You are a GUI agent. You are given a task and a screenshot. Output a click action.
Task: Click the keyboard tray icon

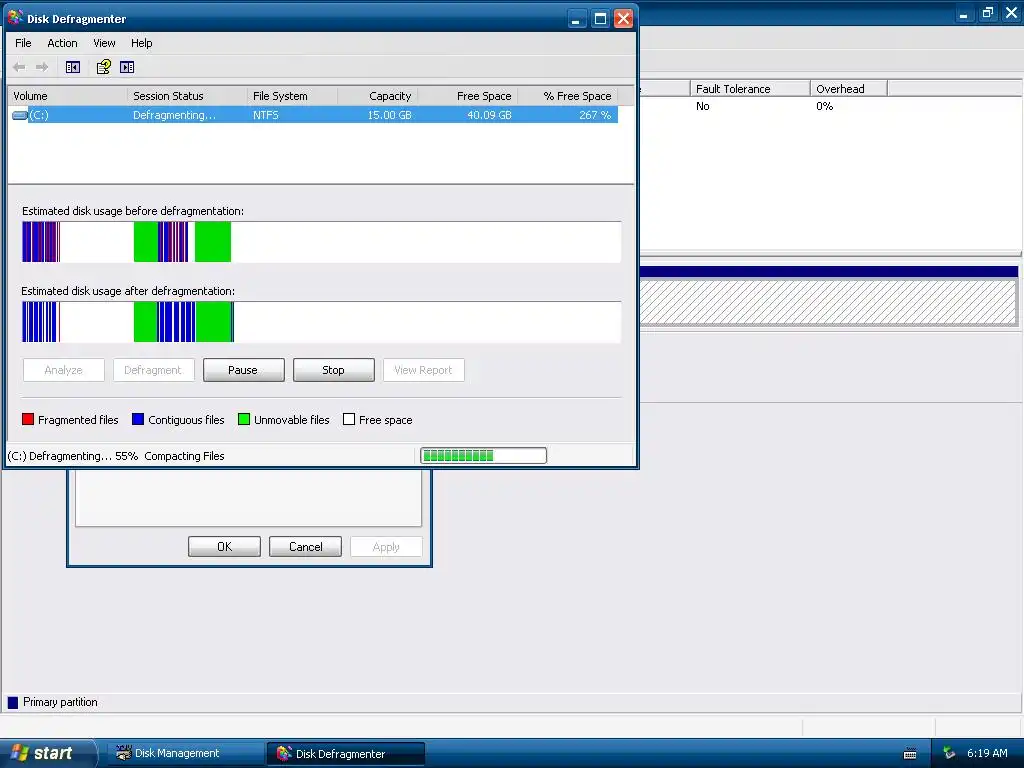pos(910,754)
